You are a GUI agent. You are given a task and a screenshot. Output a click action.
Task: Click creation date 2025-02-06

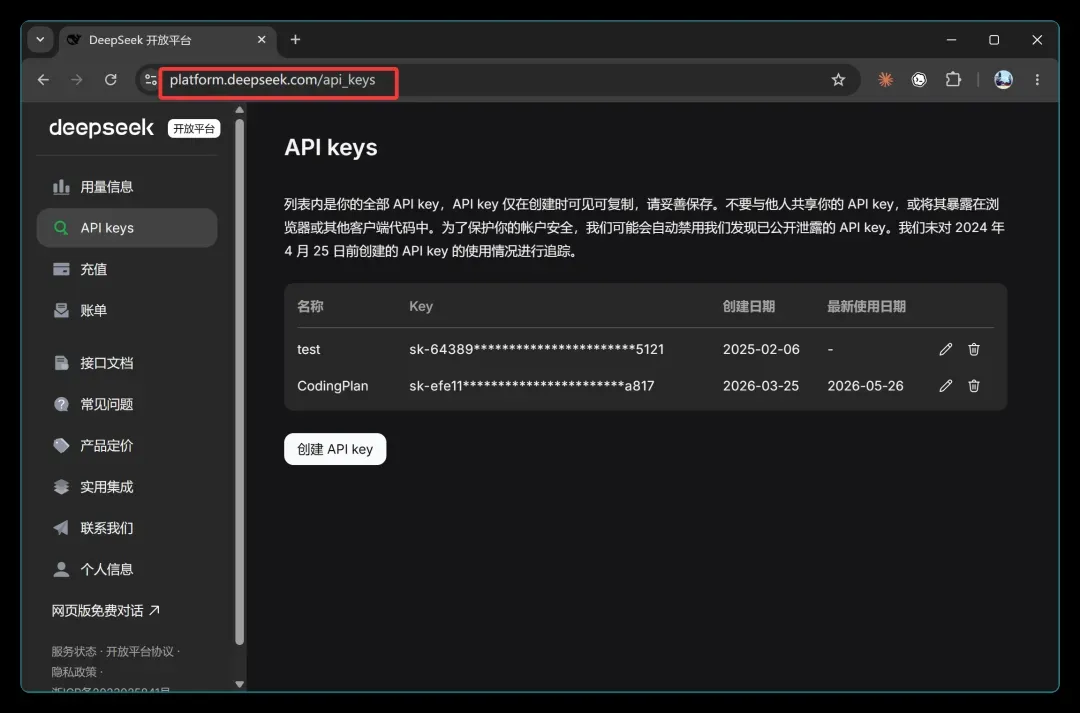click(761, 349)
